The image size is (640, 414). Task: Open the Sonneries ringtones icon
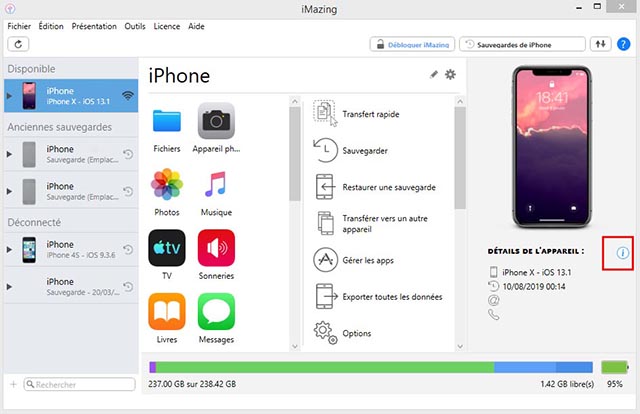click(x=216, y=248)
